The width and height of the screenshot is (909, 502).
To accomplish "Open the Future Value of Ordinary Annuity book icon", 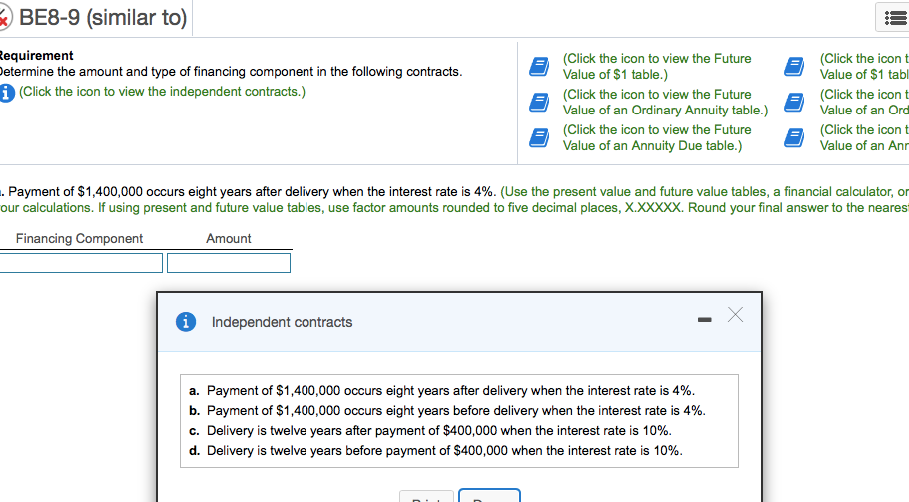I will coord(539,102).
